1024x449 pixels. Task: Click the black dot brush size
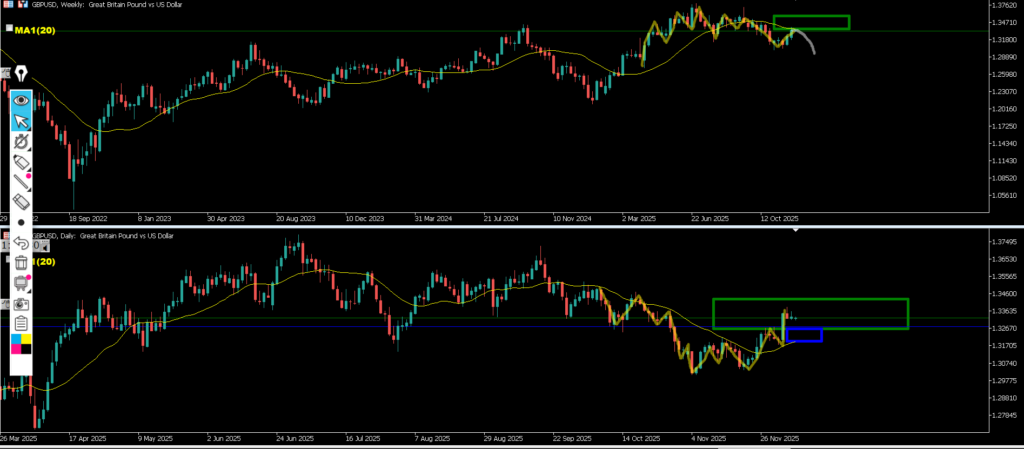click(21, 222)
